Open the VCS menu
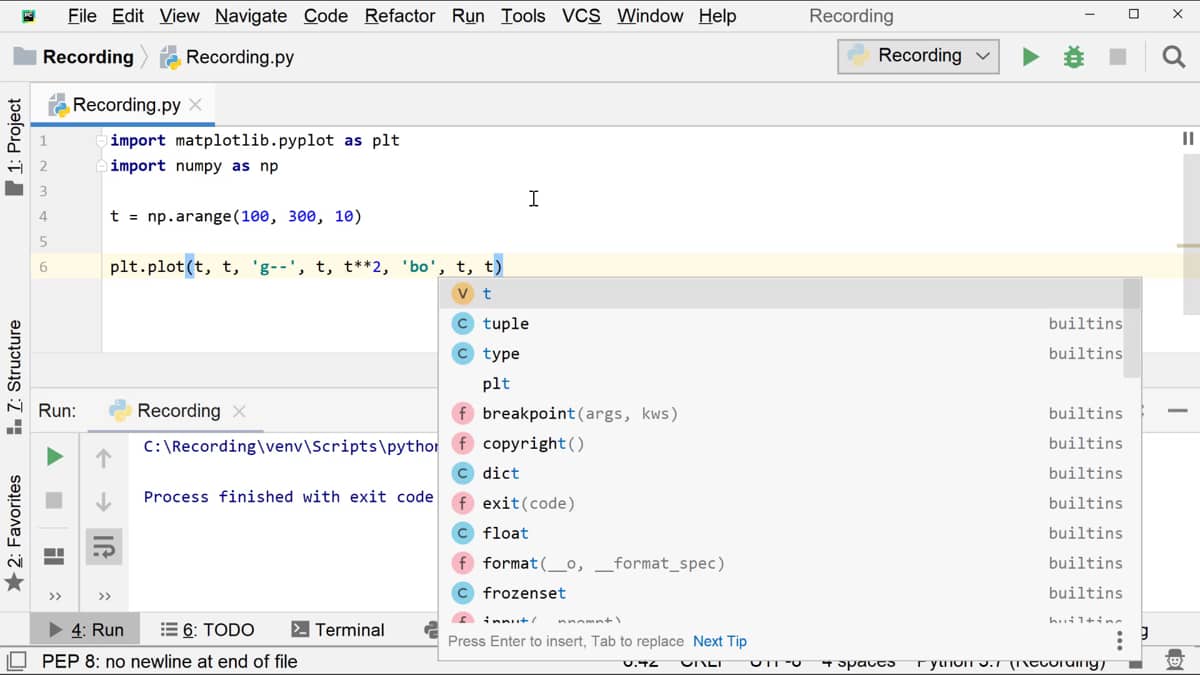1200x675 pixels. pyautogui.click(x=581, y=16)
